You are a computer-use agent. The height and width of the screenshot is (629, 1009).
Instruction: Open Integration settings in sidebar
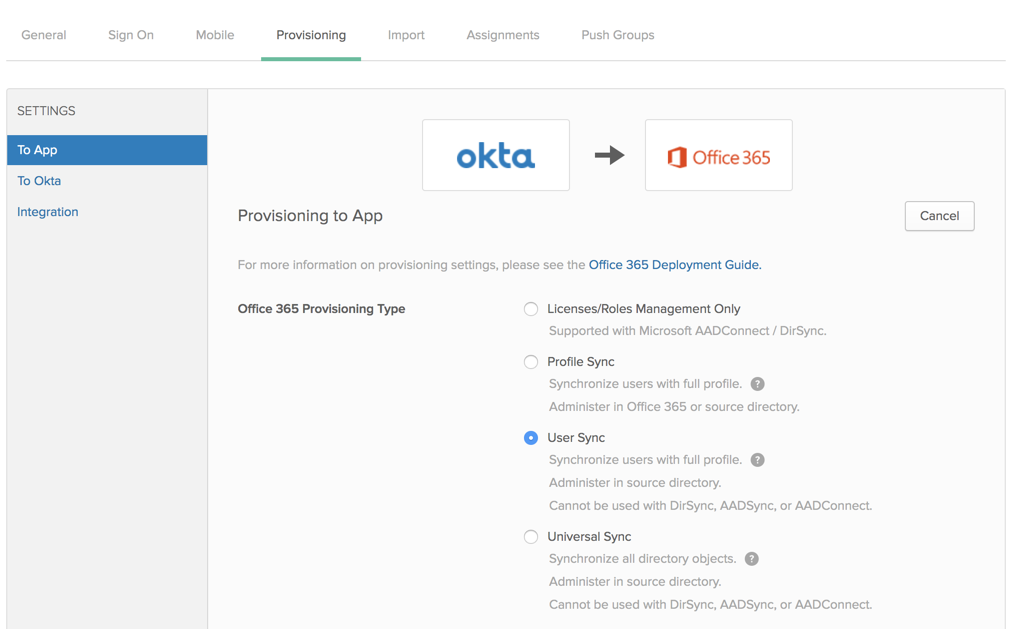(48, 212)
